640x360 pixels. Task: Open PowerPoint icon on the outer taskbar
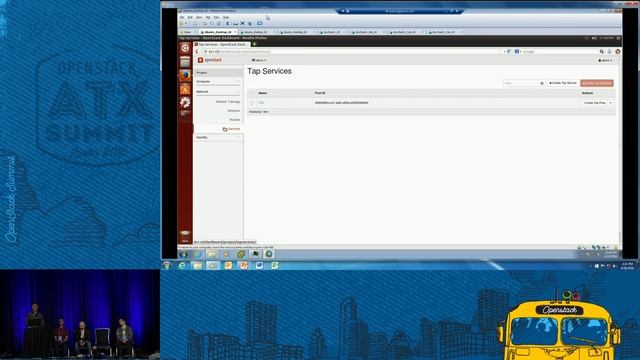coord(244,266)
